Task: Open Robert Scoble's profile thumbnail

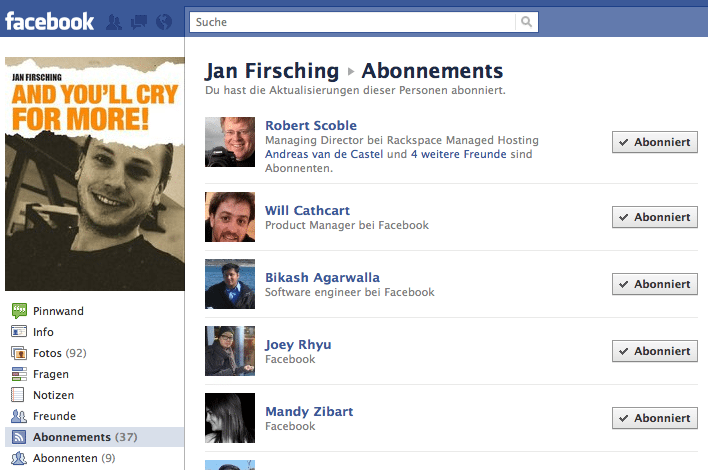Action: (230, 142)
